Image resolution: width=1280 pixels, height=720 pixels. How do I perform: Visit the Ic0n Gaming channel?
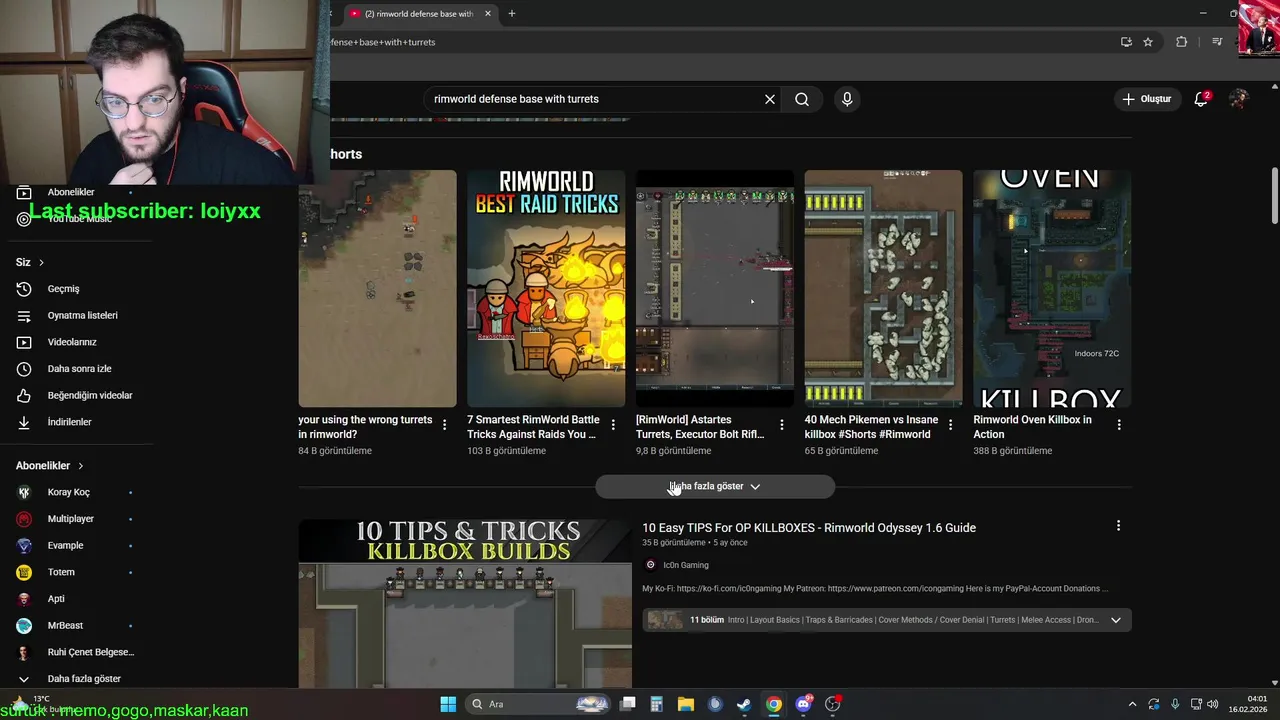[686, 565]
